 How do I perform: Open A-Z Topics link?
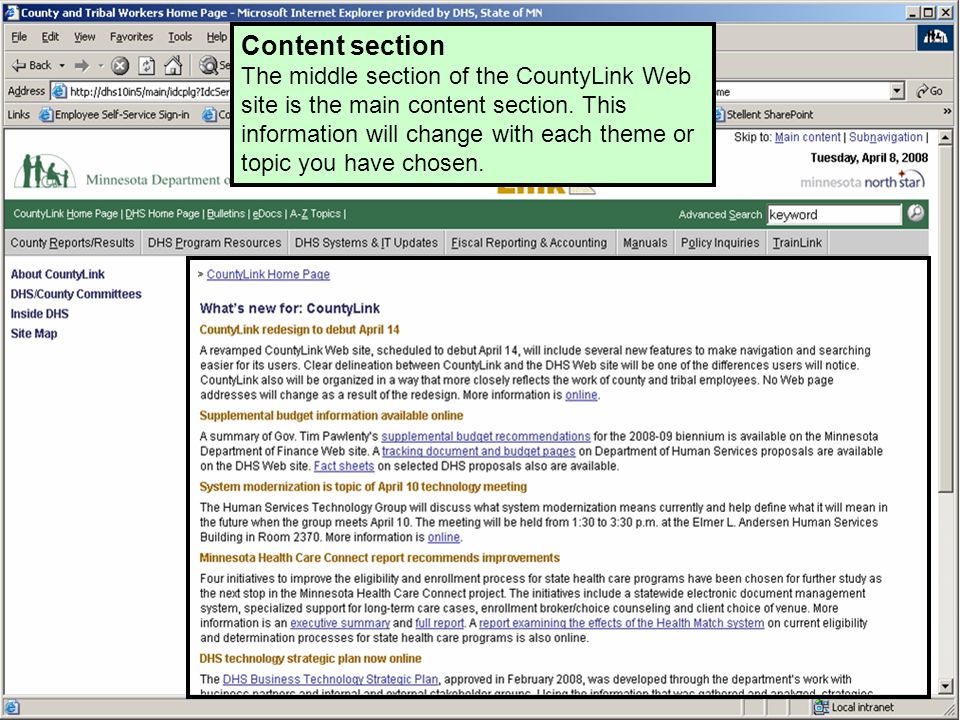[315, 214]
